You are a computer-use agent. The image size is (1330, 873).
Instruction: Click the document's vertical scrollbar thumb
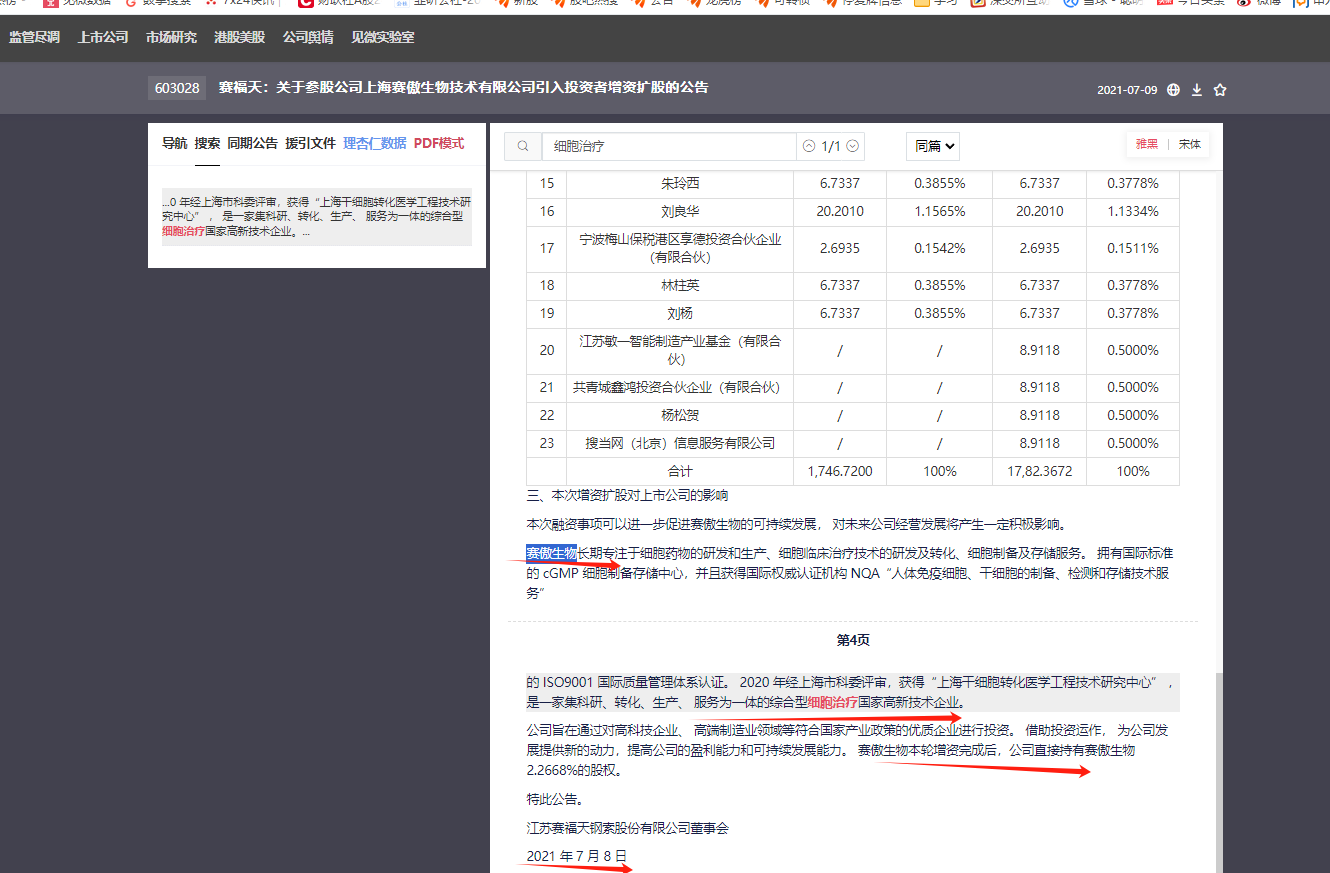1217,772
